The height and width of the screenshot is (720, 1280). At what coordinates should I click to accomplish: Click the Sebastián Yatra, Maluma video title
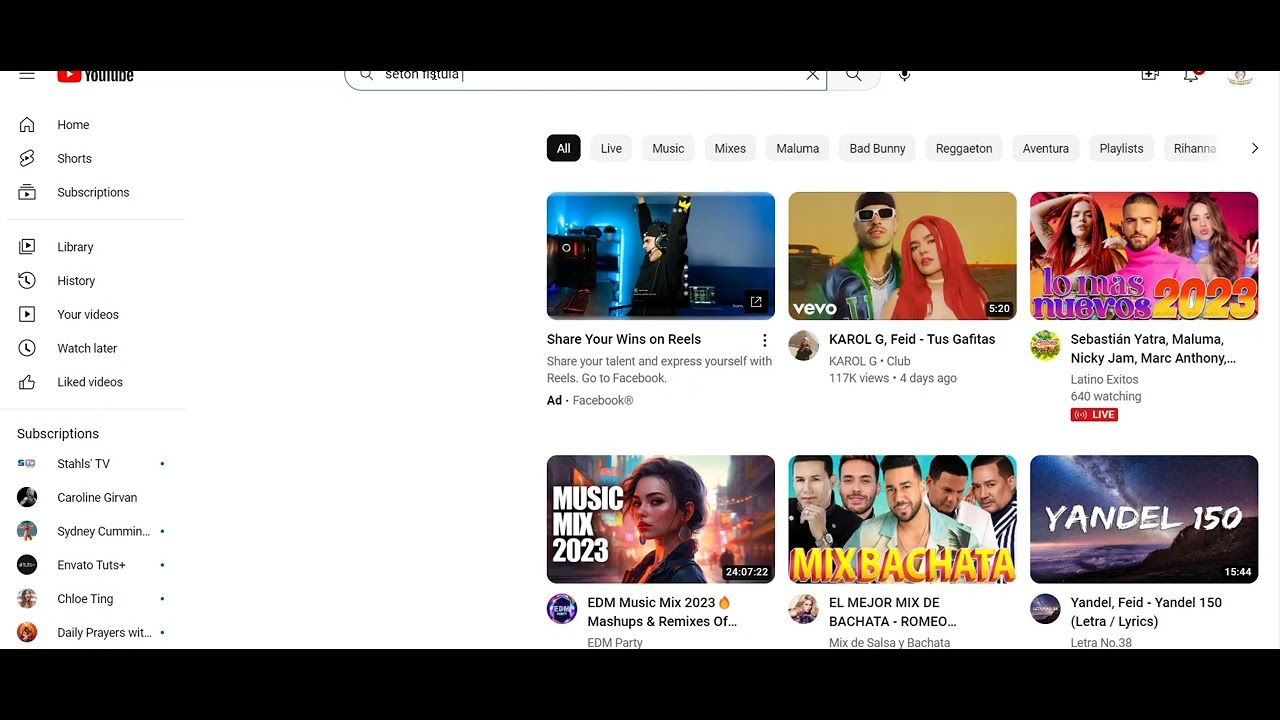click(1153, 349)
